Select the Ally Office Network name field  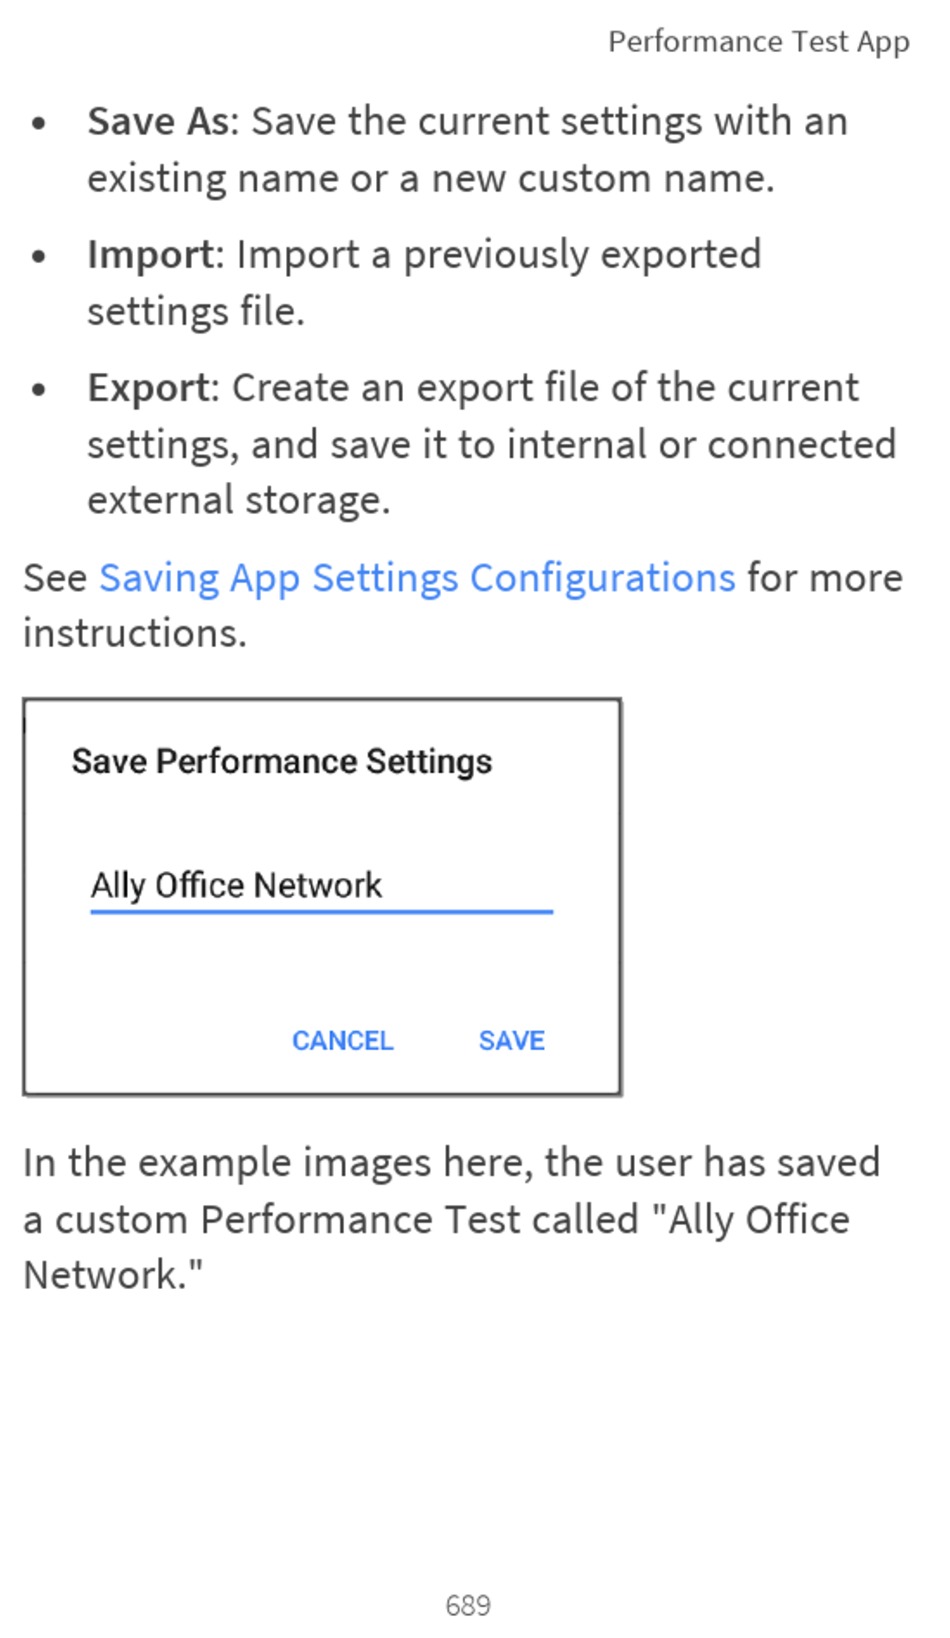click(321, 886)
